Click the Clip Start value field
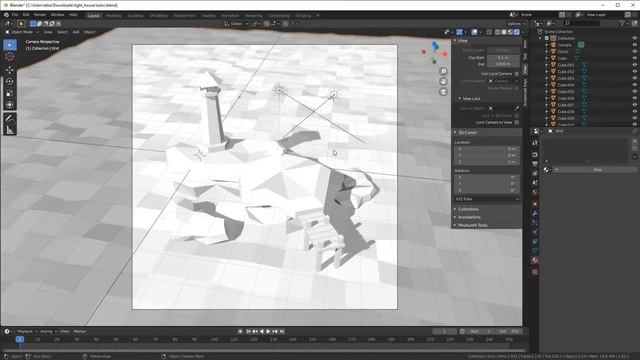 [x=503, y=58]
